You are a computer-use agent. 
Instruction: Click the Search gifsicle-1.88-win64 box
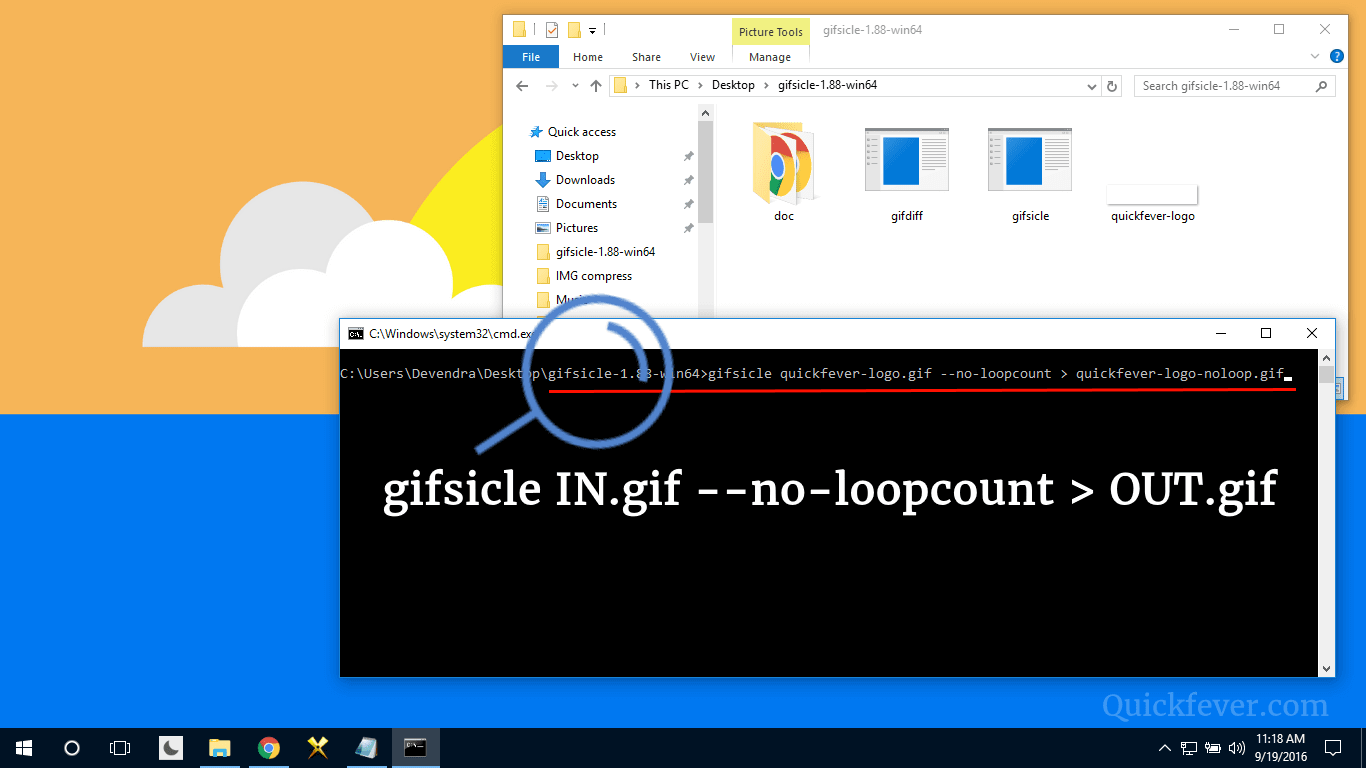pos(1235,86)
